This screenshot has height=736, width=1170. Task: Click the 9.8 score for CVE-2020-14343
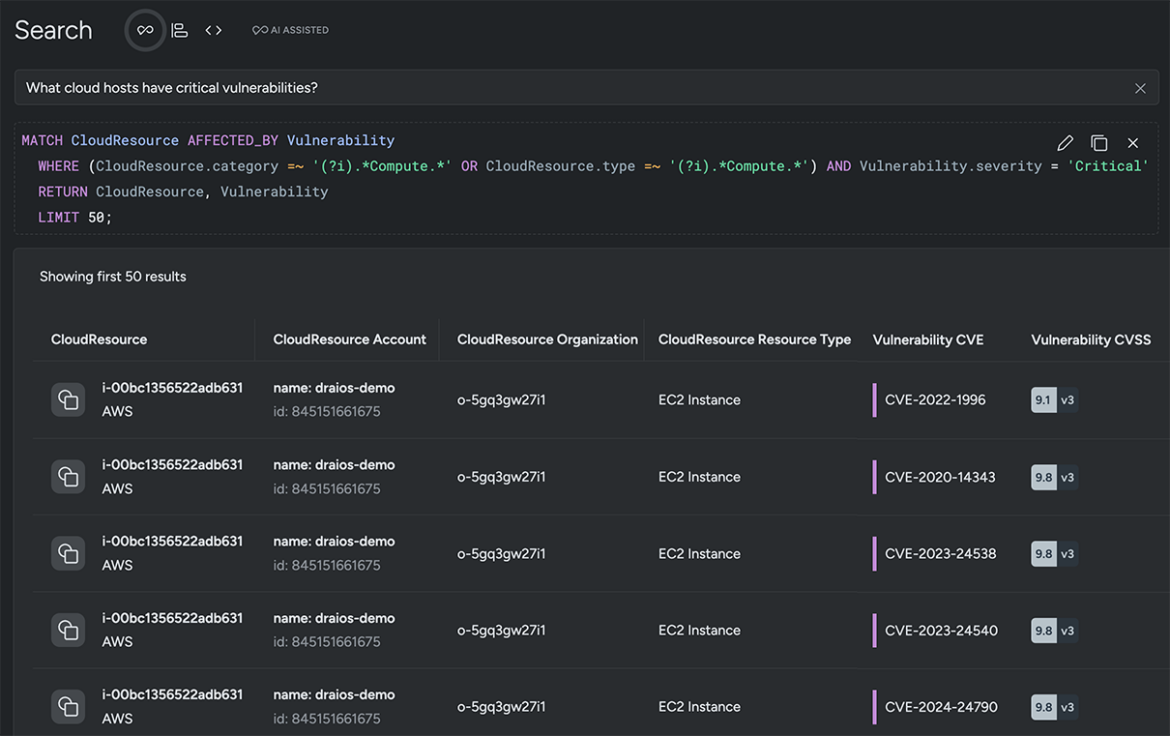[x=1043, y=477]
